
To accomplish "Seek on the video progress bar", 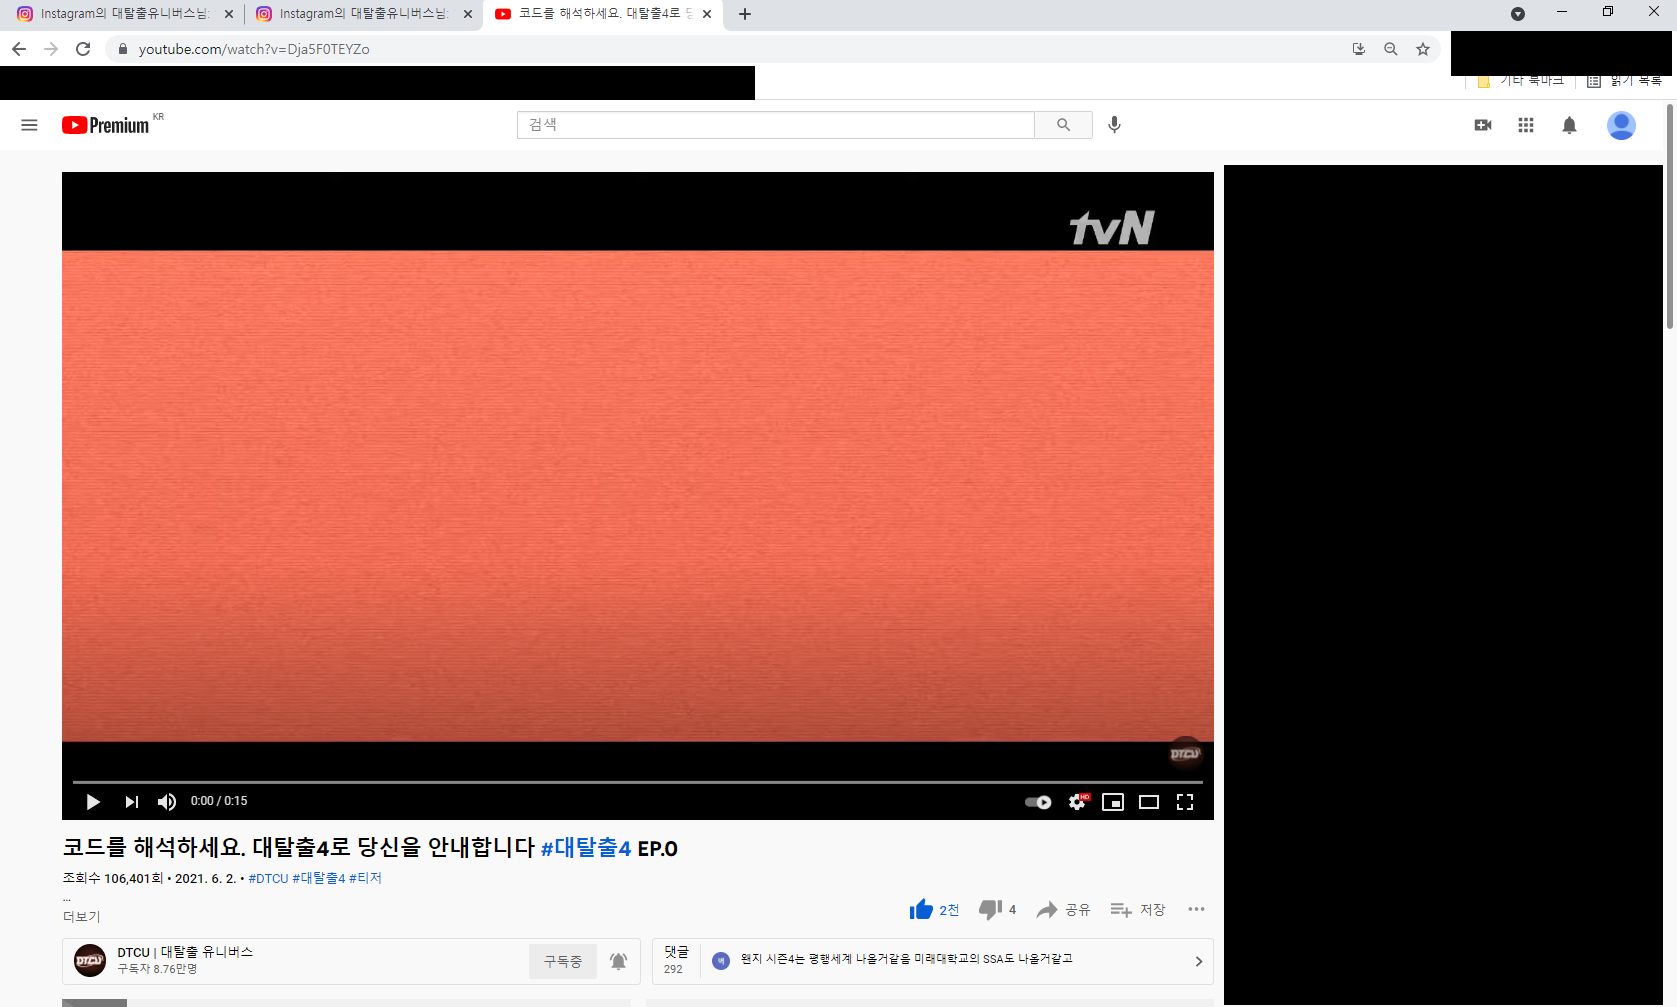I will point(637,781).
